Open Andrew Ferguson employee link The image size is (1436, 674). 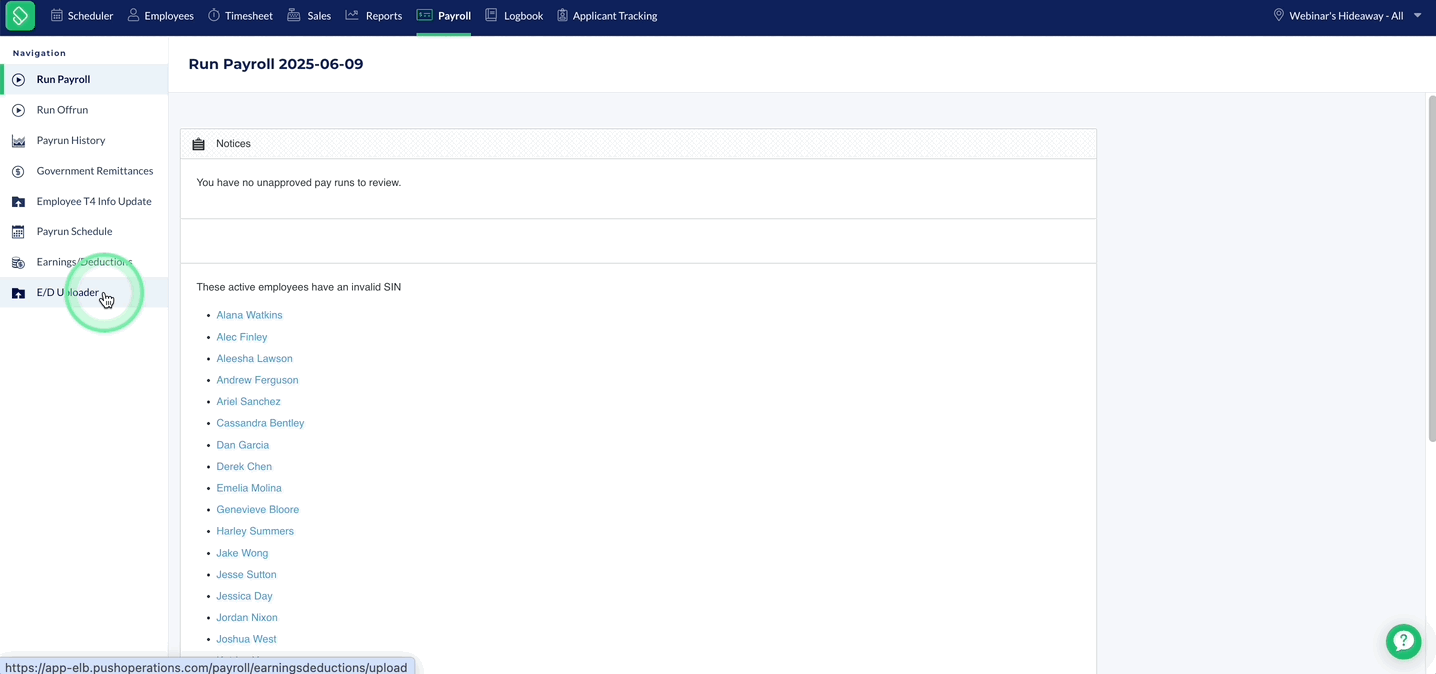click(257, 380)
